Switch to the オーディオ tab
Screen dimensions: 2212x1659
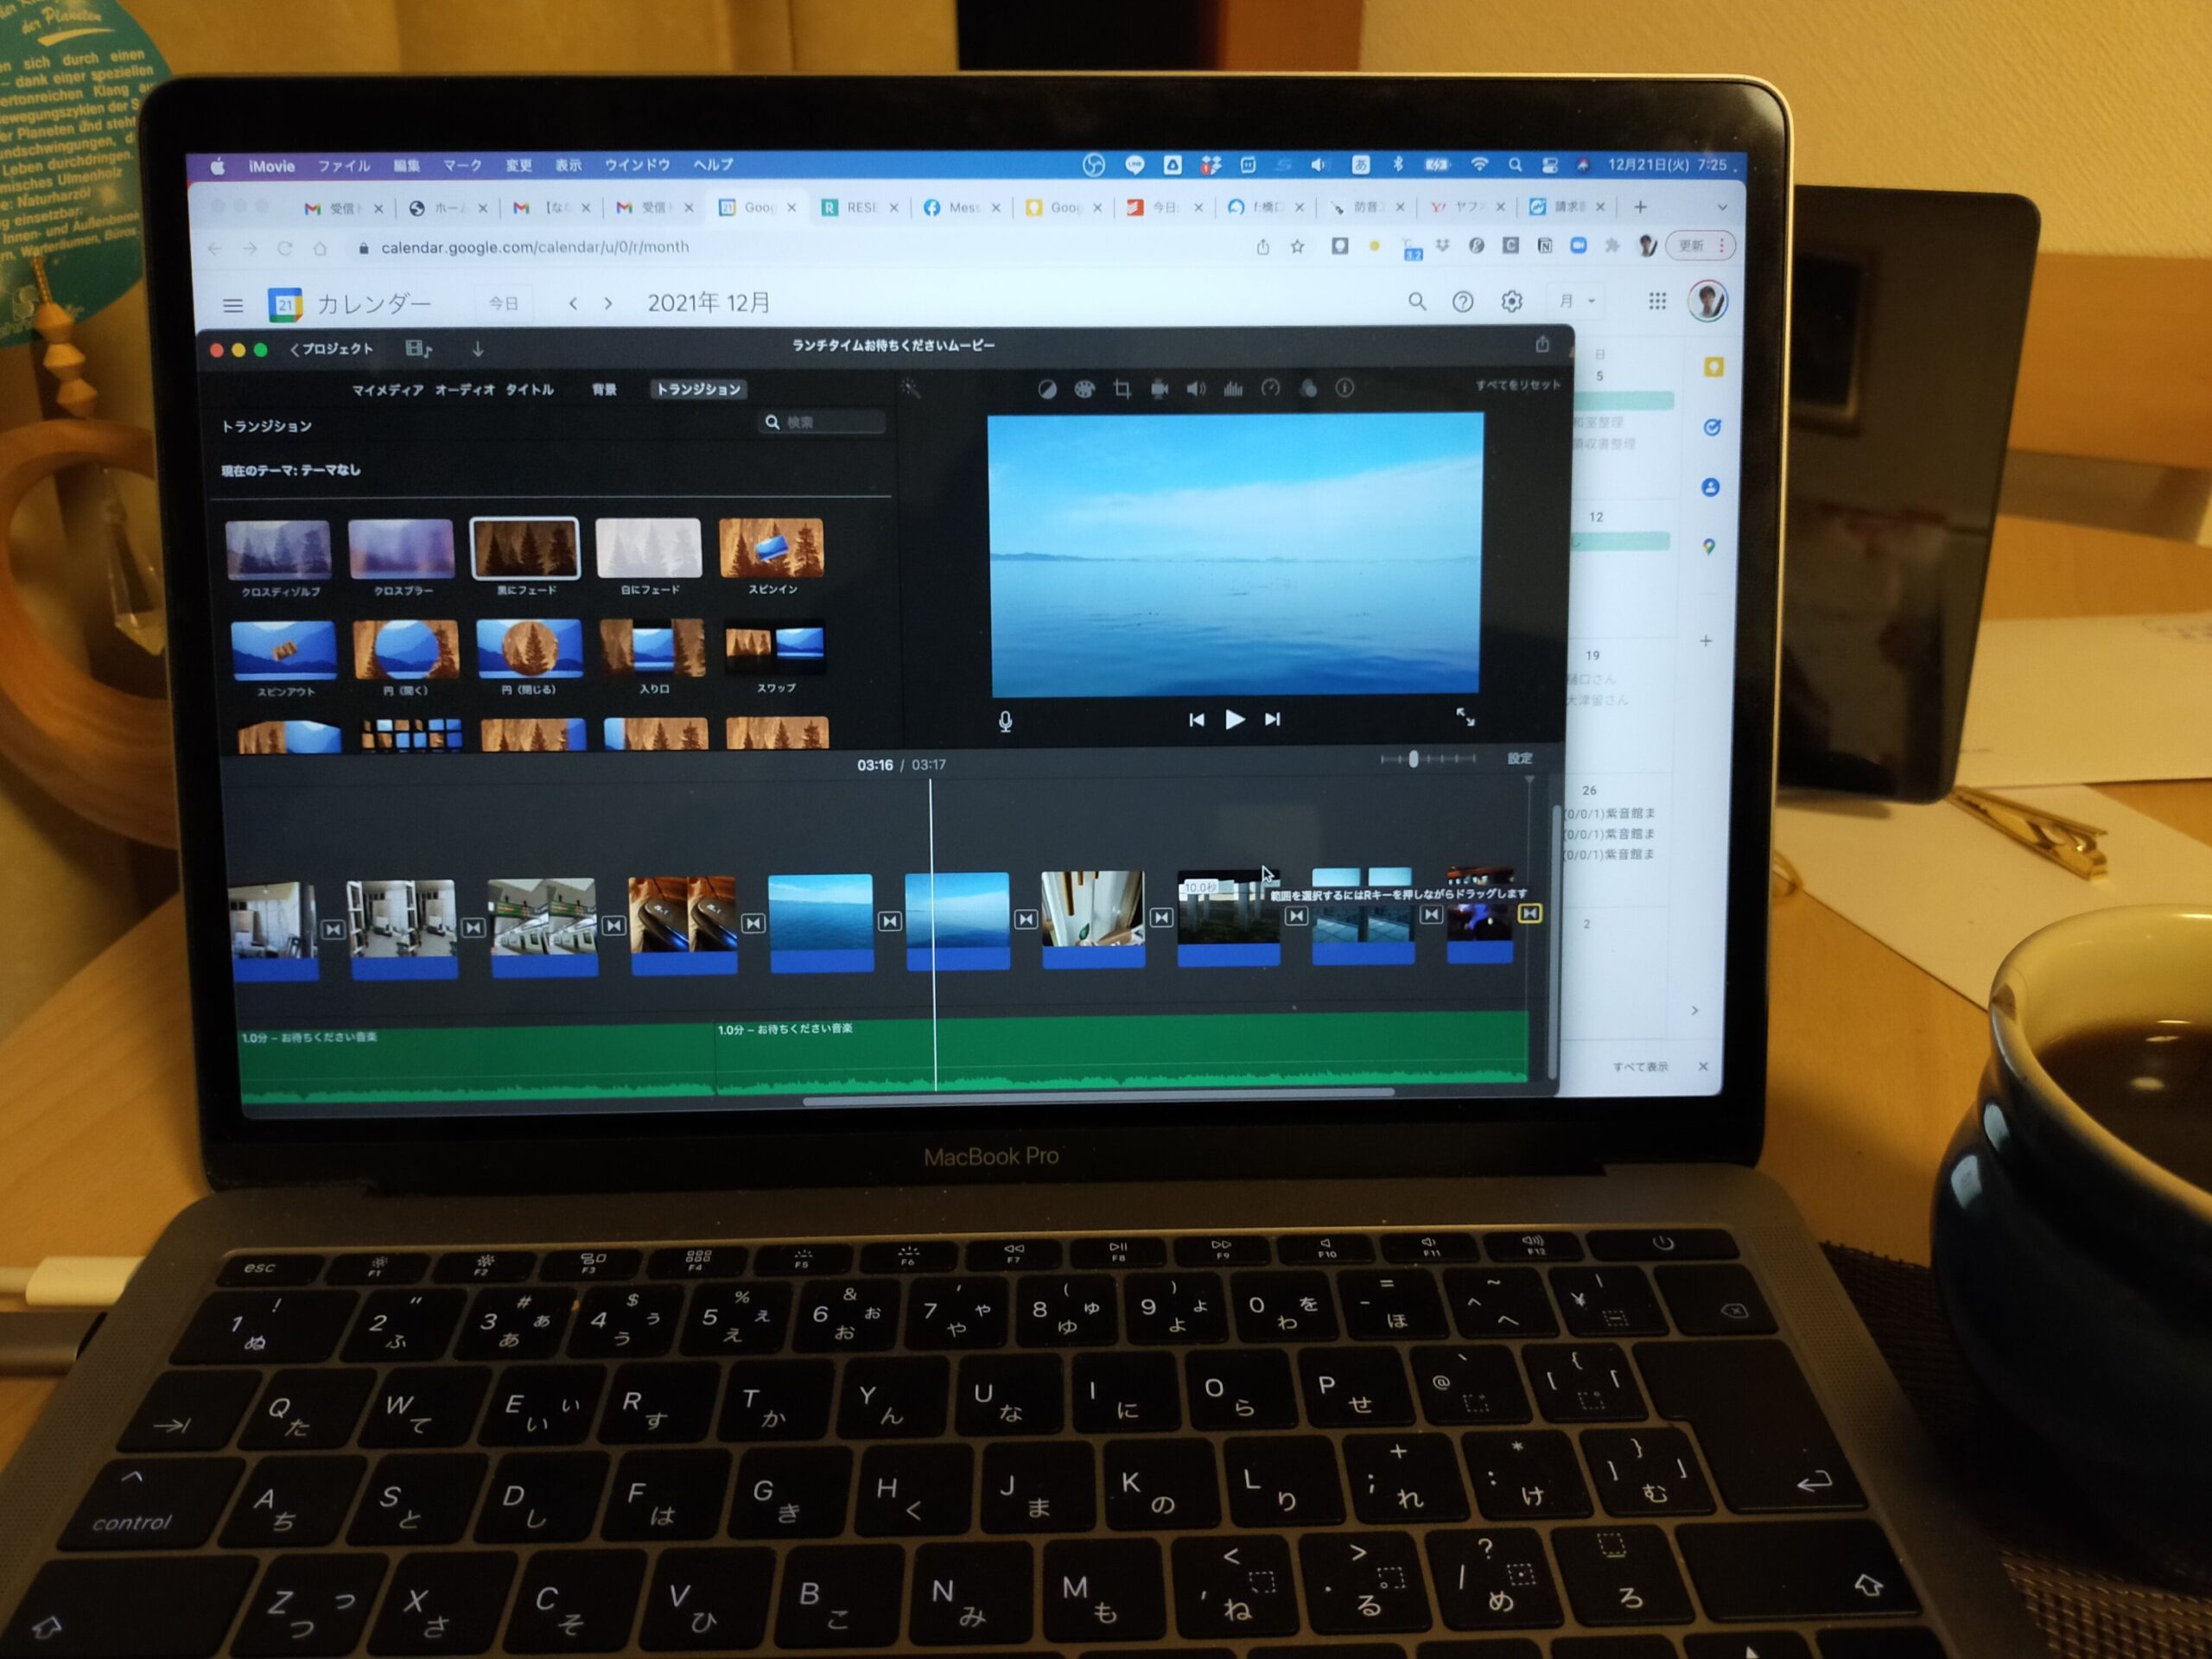click(465, 390)
